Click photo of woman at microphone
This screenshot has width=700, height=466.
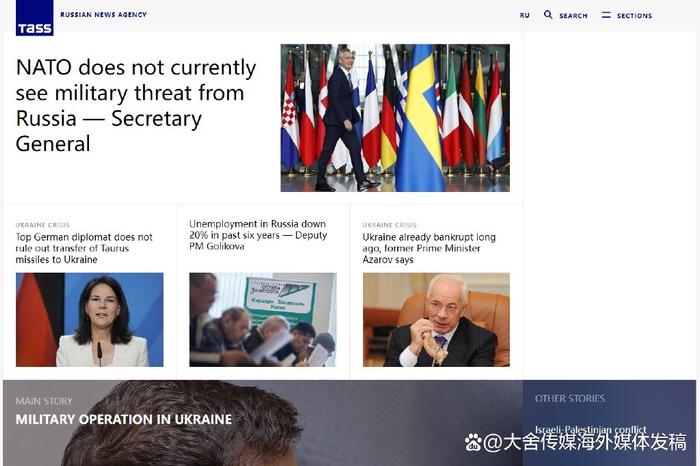(x=89, y=320)
